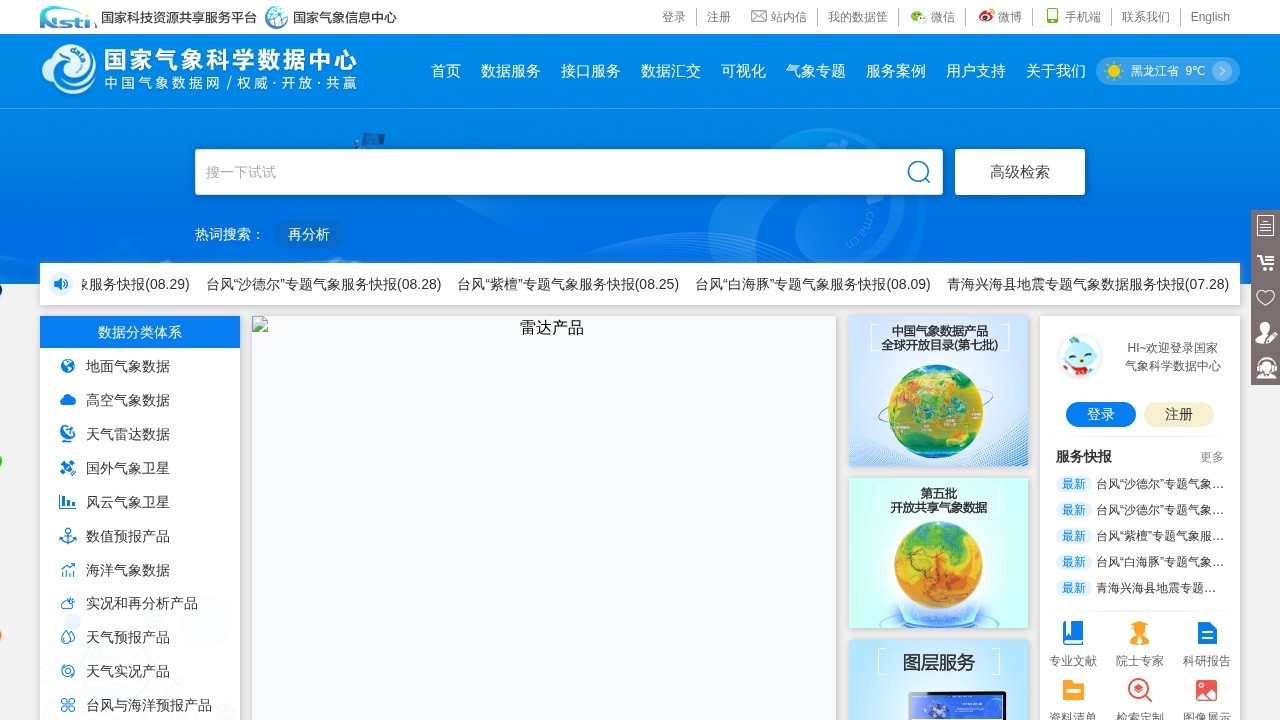Open the Weibo 微博 link
The height and width of the screenshot is (720, 1280).
click(x=1000, y=17)
